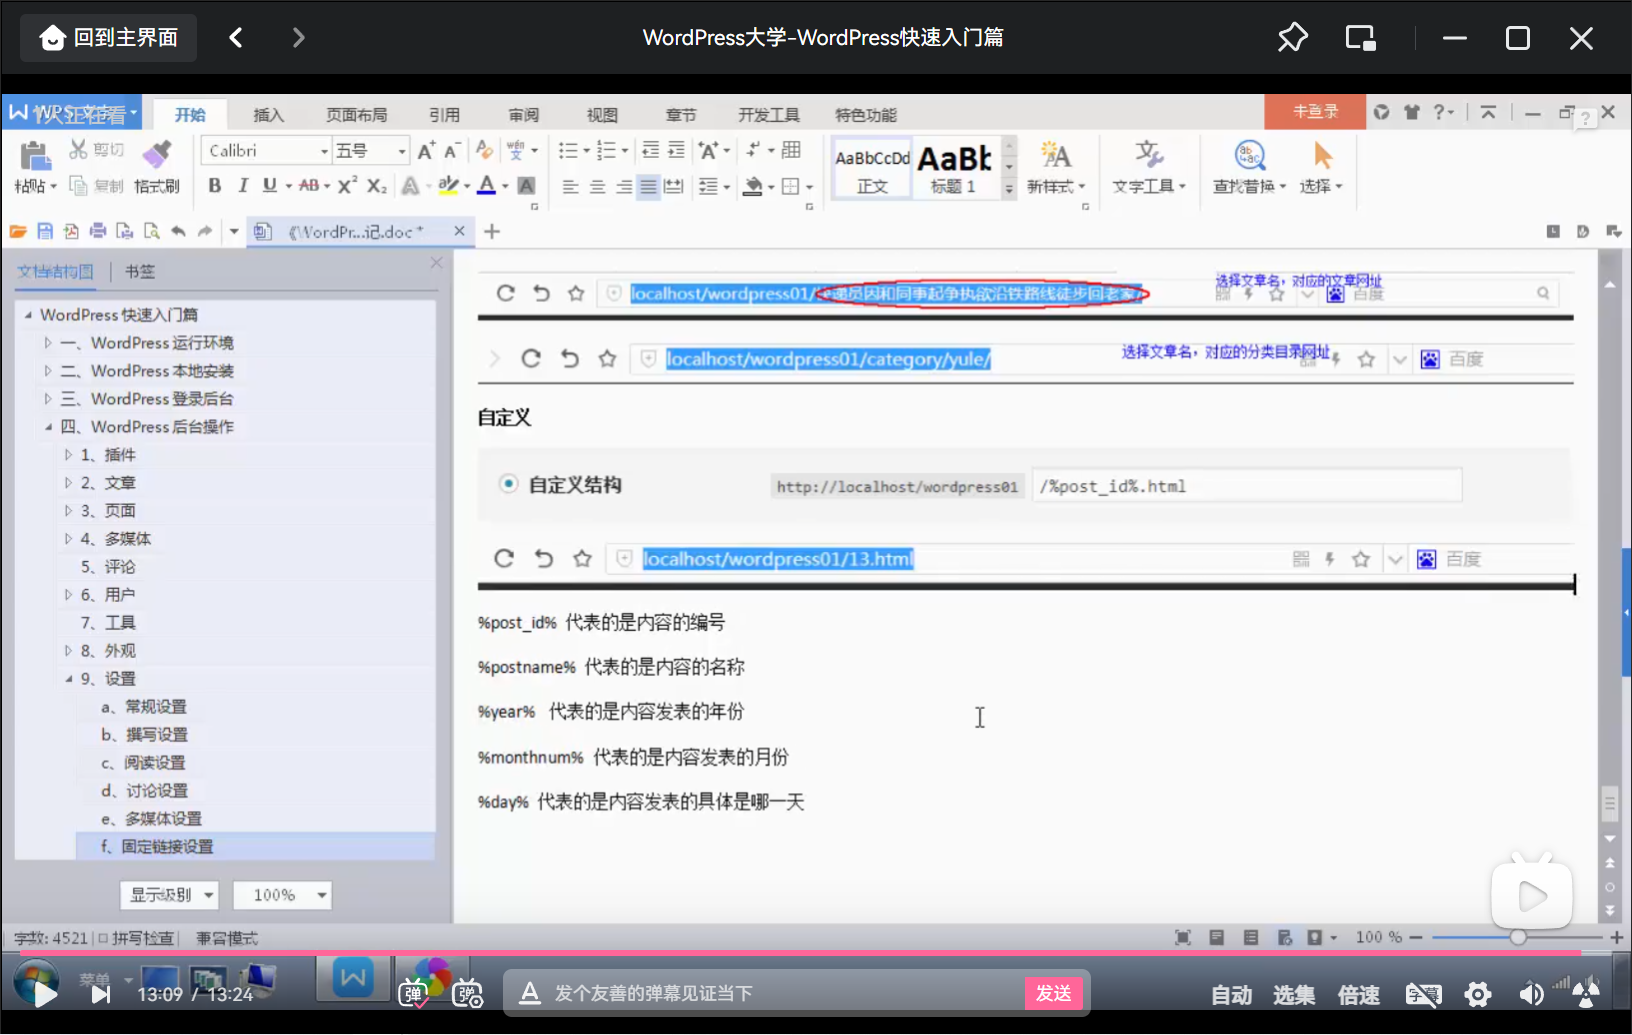Image resolution: width=1632 pixels, height=1035 pixels.
Task: Click the Italic formatting icon
Action: [242, 186]
